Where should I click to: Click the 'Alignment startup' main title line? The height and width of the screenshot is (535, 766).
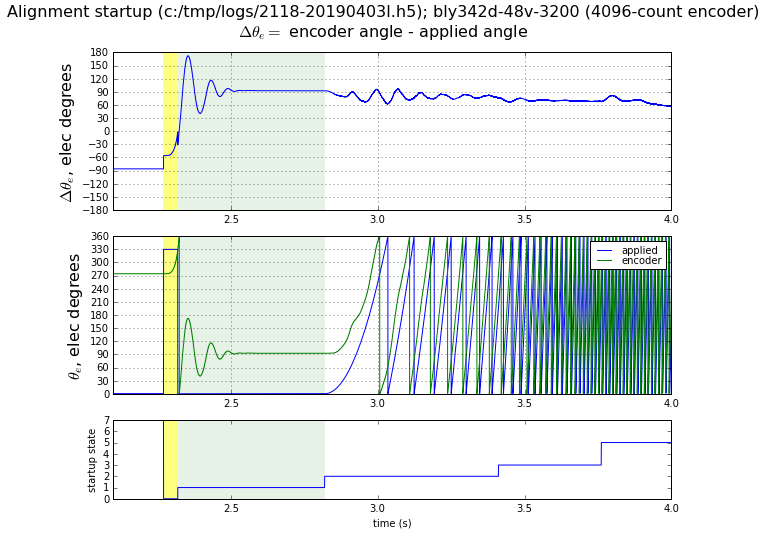[x=383, y=11]
